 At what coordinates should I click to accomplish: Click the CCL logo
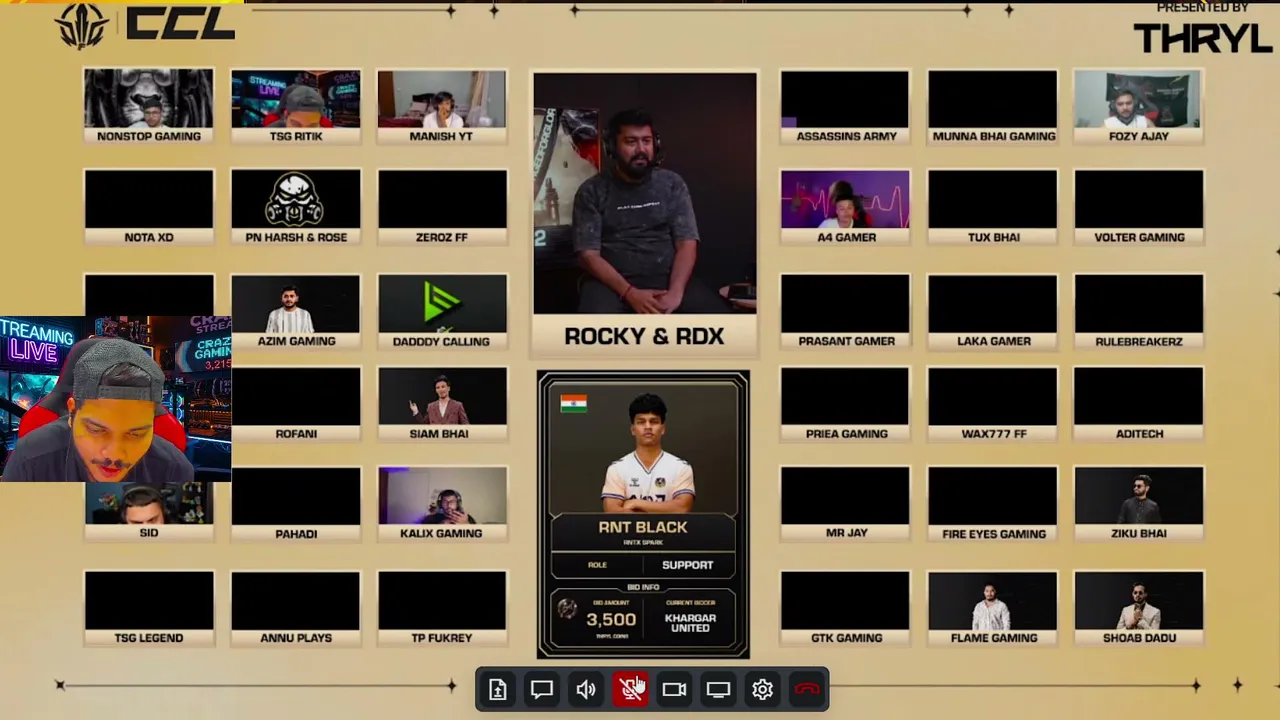[145, 24]
